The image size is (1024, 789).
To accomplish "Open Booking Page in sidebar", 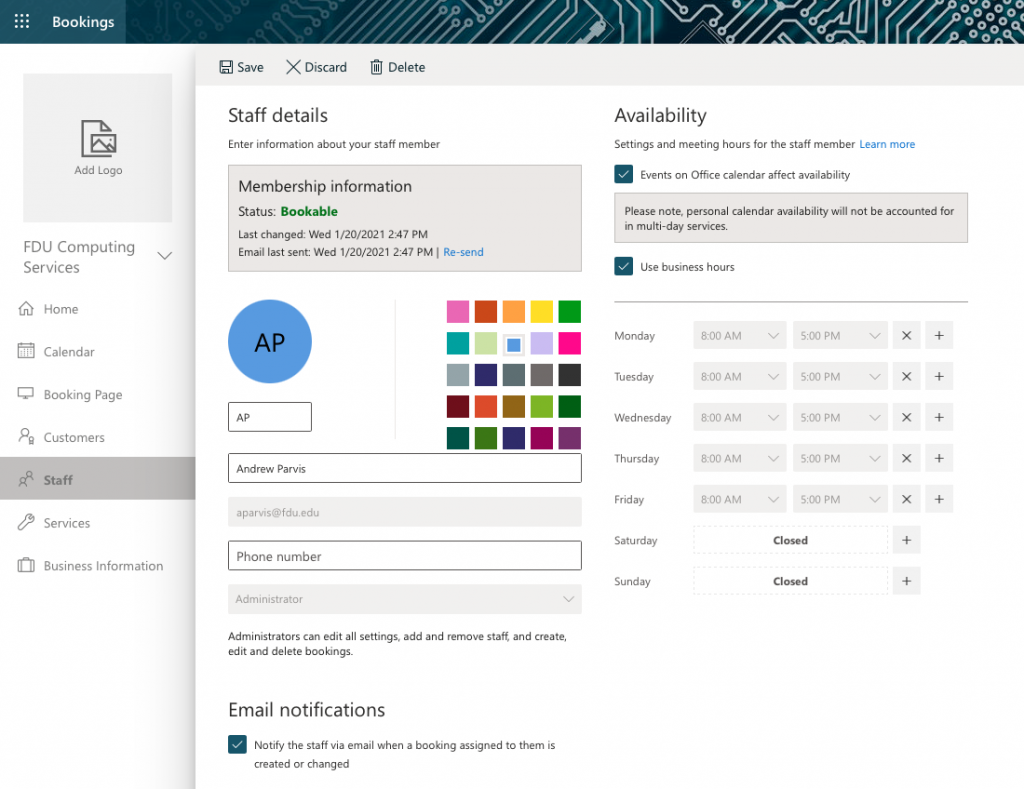I will tap(98, 394).
